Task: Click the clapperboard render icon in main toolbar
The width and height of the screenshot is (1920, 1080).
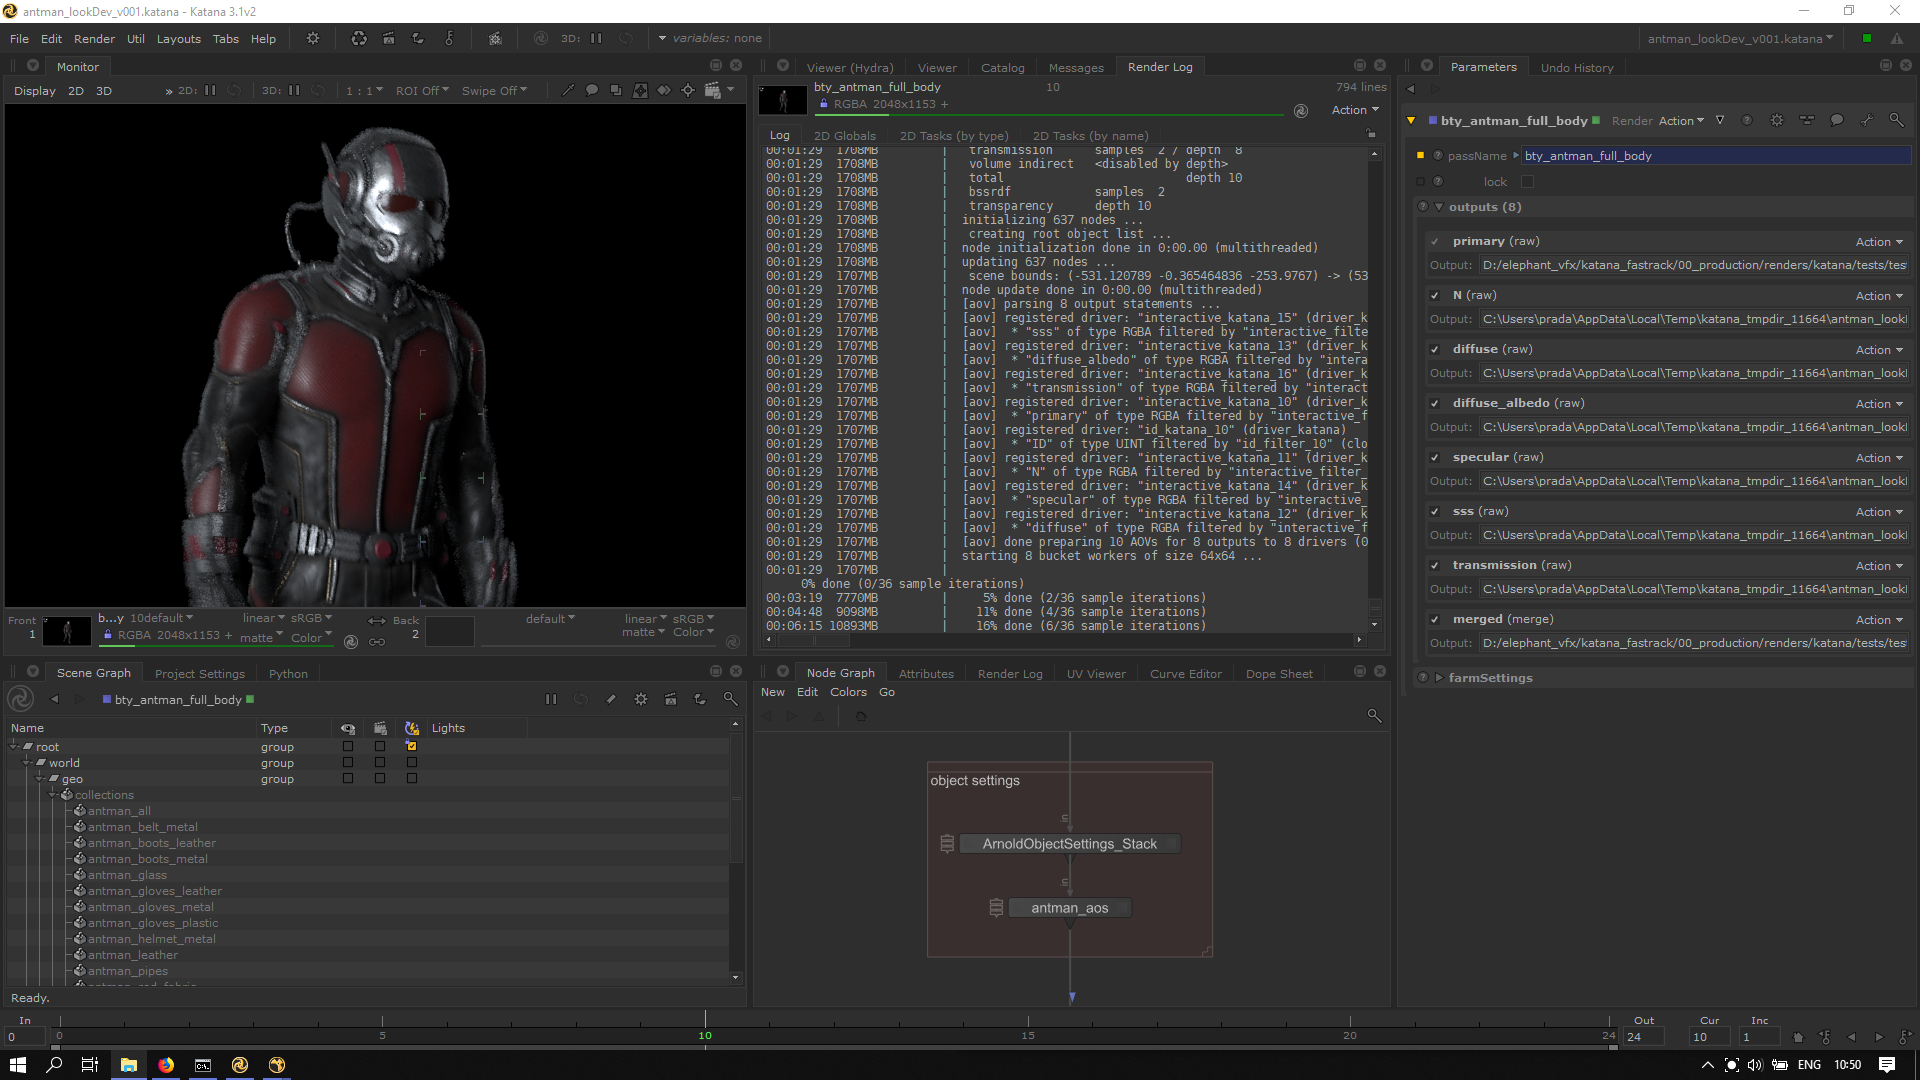Action: coord(389,38)
